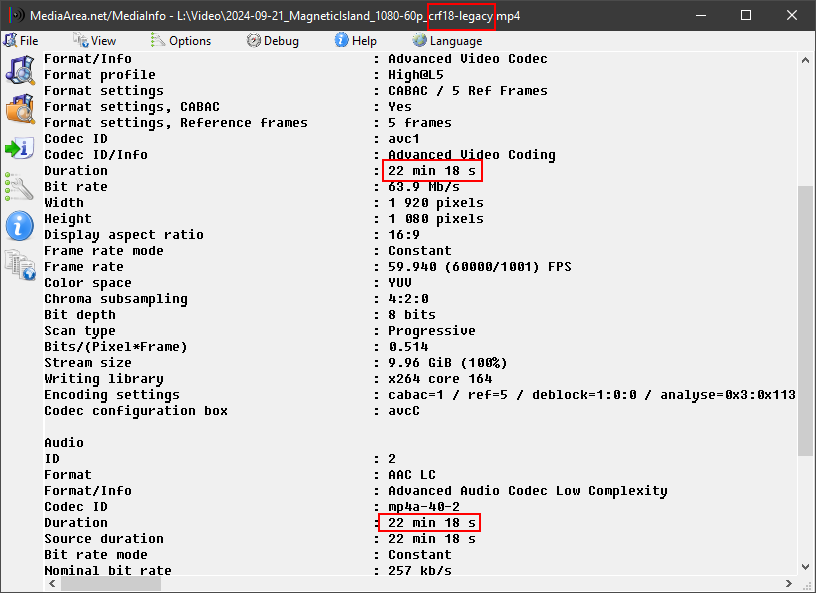Screen dimensions: 816x593
Task: Open the Help menu
Action: point(355,41)
